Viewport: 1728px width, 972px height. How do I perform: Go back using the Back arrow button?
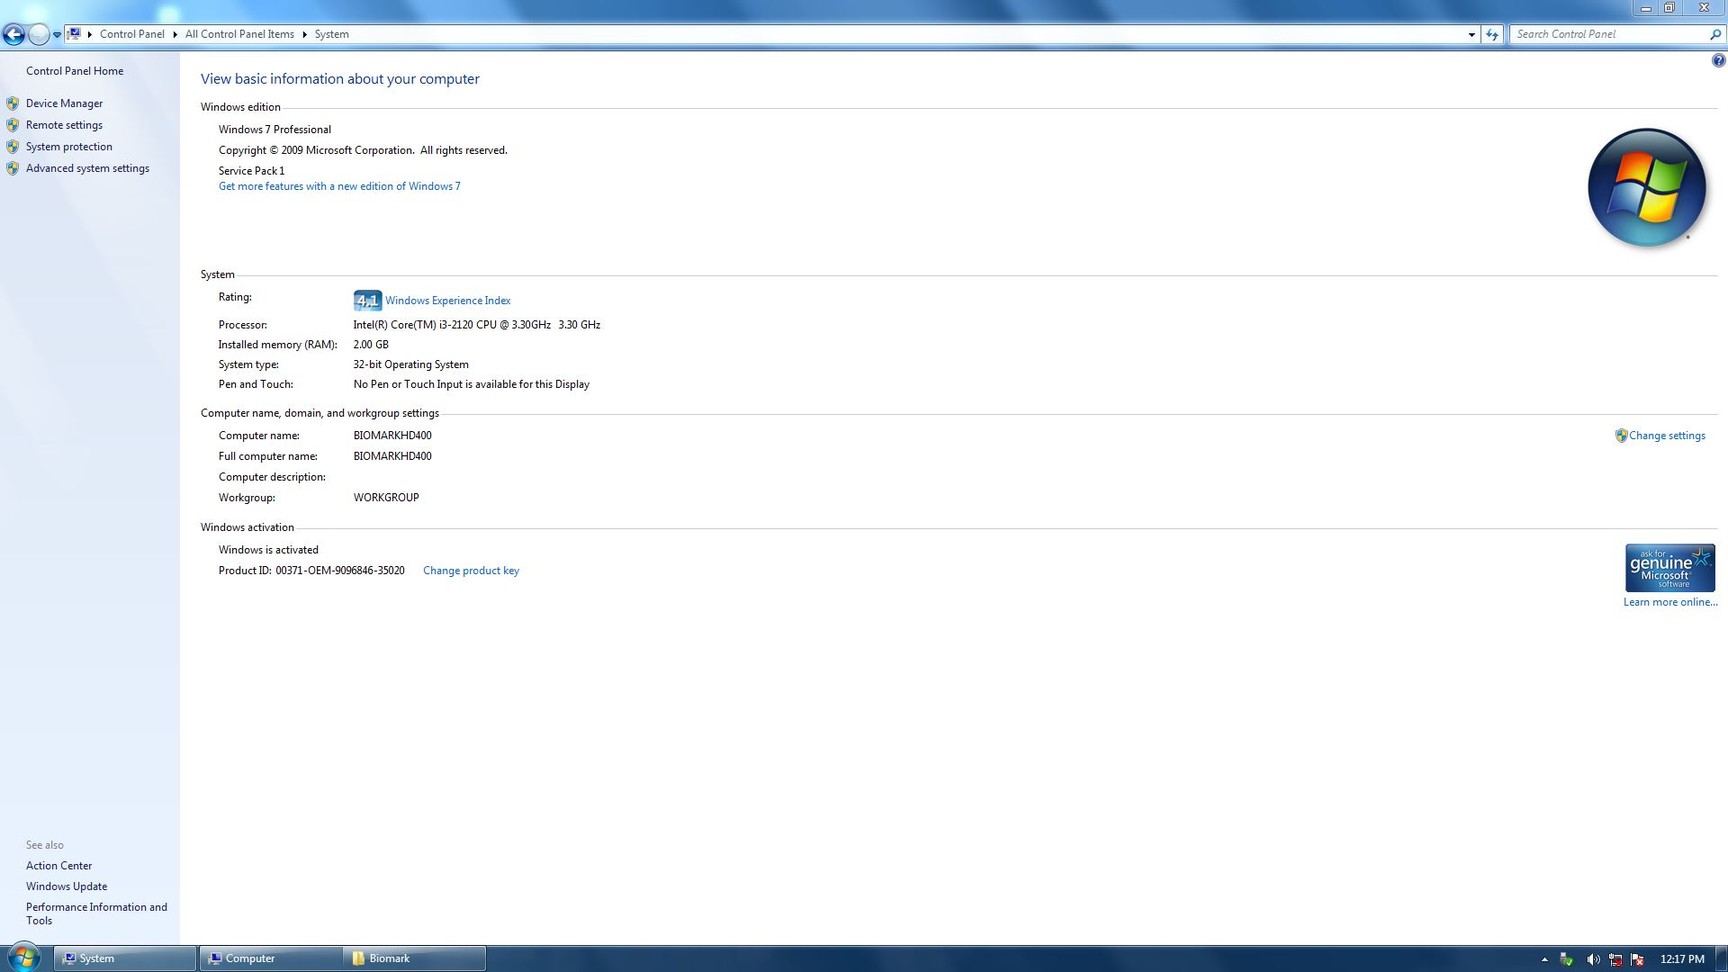(x=13, y=34)
